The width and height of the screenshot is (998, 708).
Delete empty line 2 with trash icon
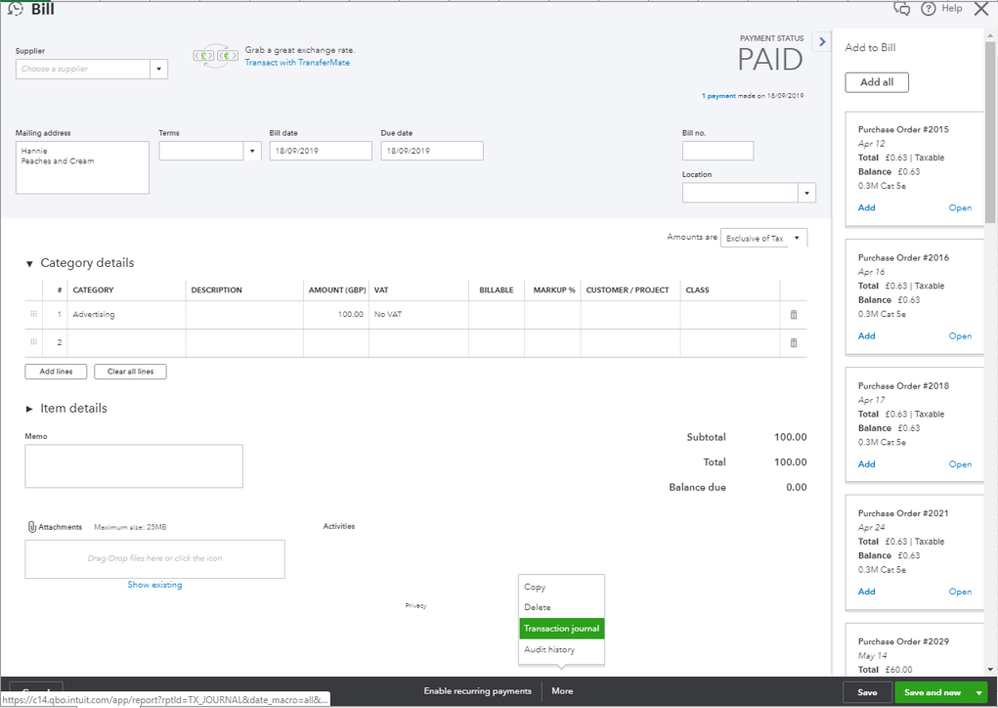[x=794, y=343]
